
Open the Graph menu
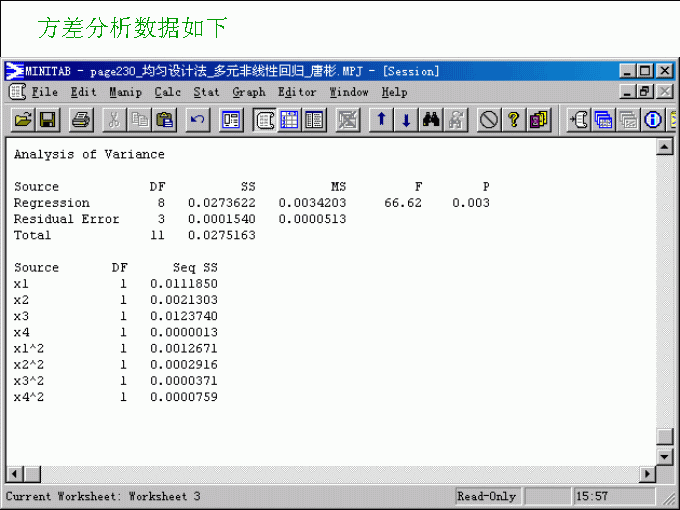[x=249, y=92]
